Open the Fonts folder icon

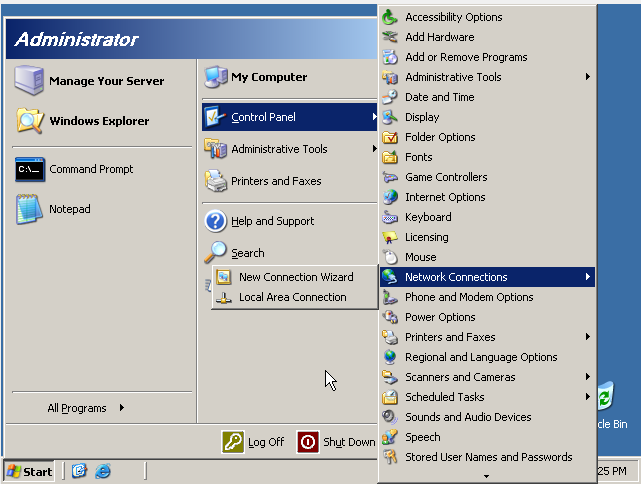point(390,157)
